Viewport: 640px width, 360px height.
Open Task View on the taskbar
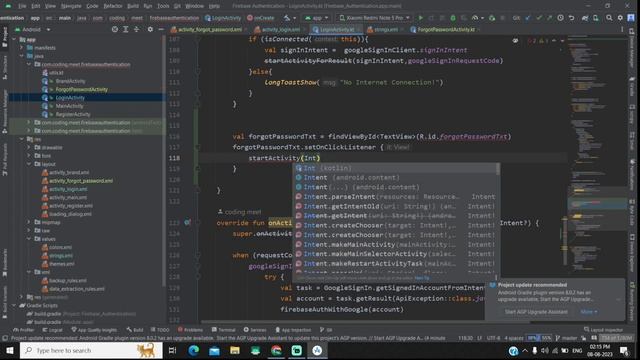(172, 350)
